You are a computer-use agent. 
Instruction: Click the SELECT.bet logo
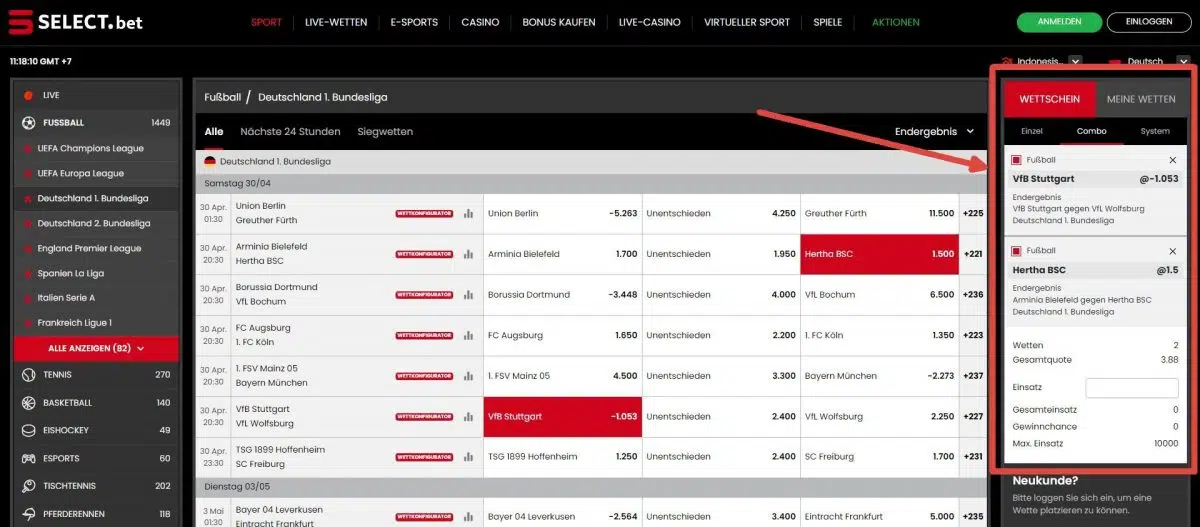pyautogui.click(x=74, y=21)
